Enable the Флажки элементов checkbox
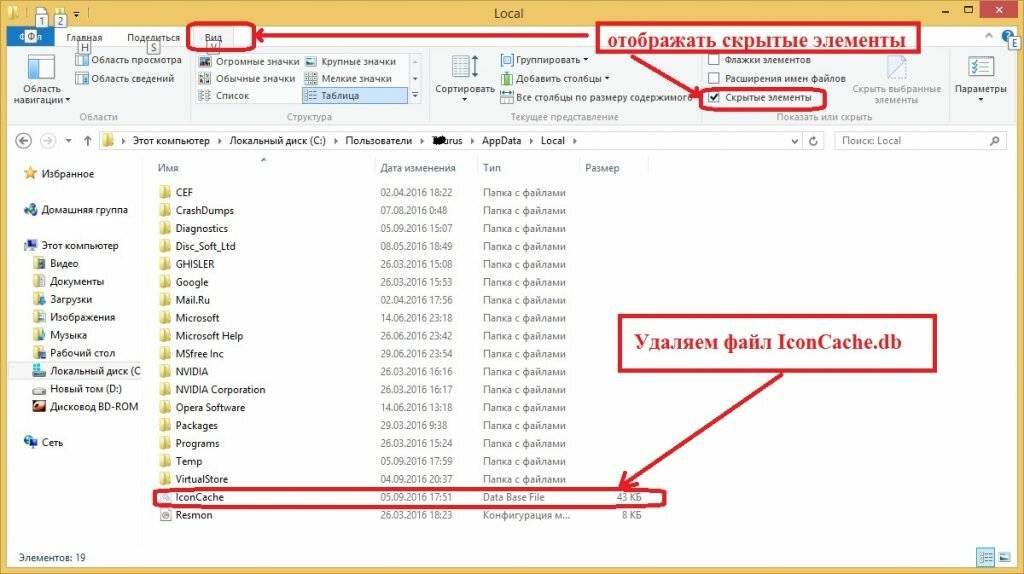The height and width of the screenshot is (574, 1024). (713, 60)
